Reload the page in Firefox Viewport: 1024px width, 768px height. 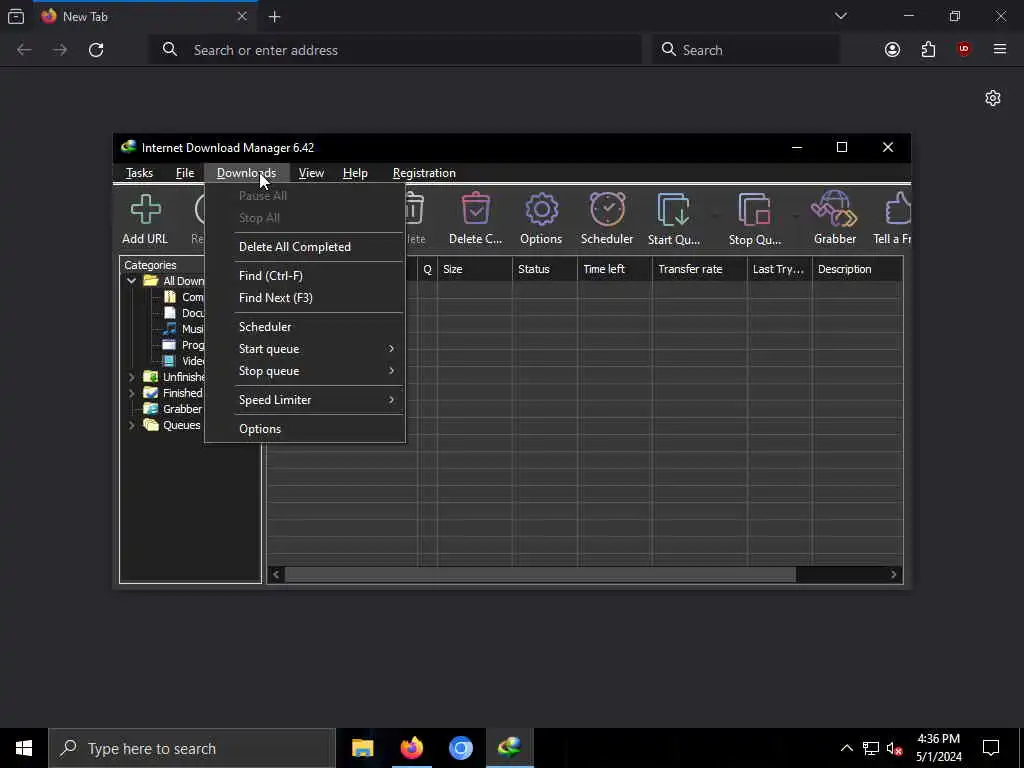pyautogui.click(x=96, y=50)
